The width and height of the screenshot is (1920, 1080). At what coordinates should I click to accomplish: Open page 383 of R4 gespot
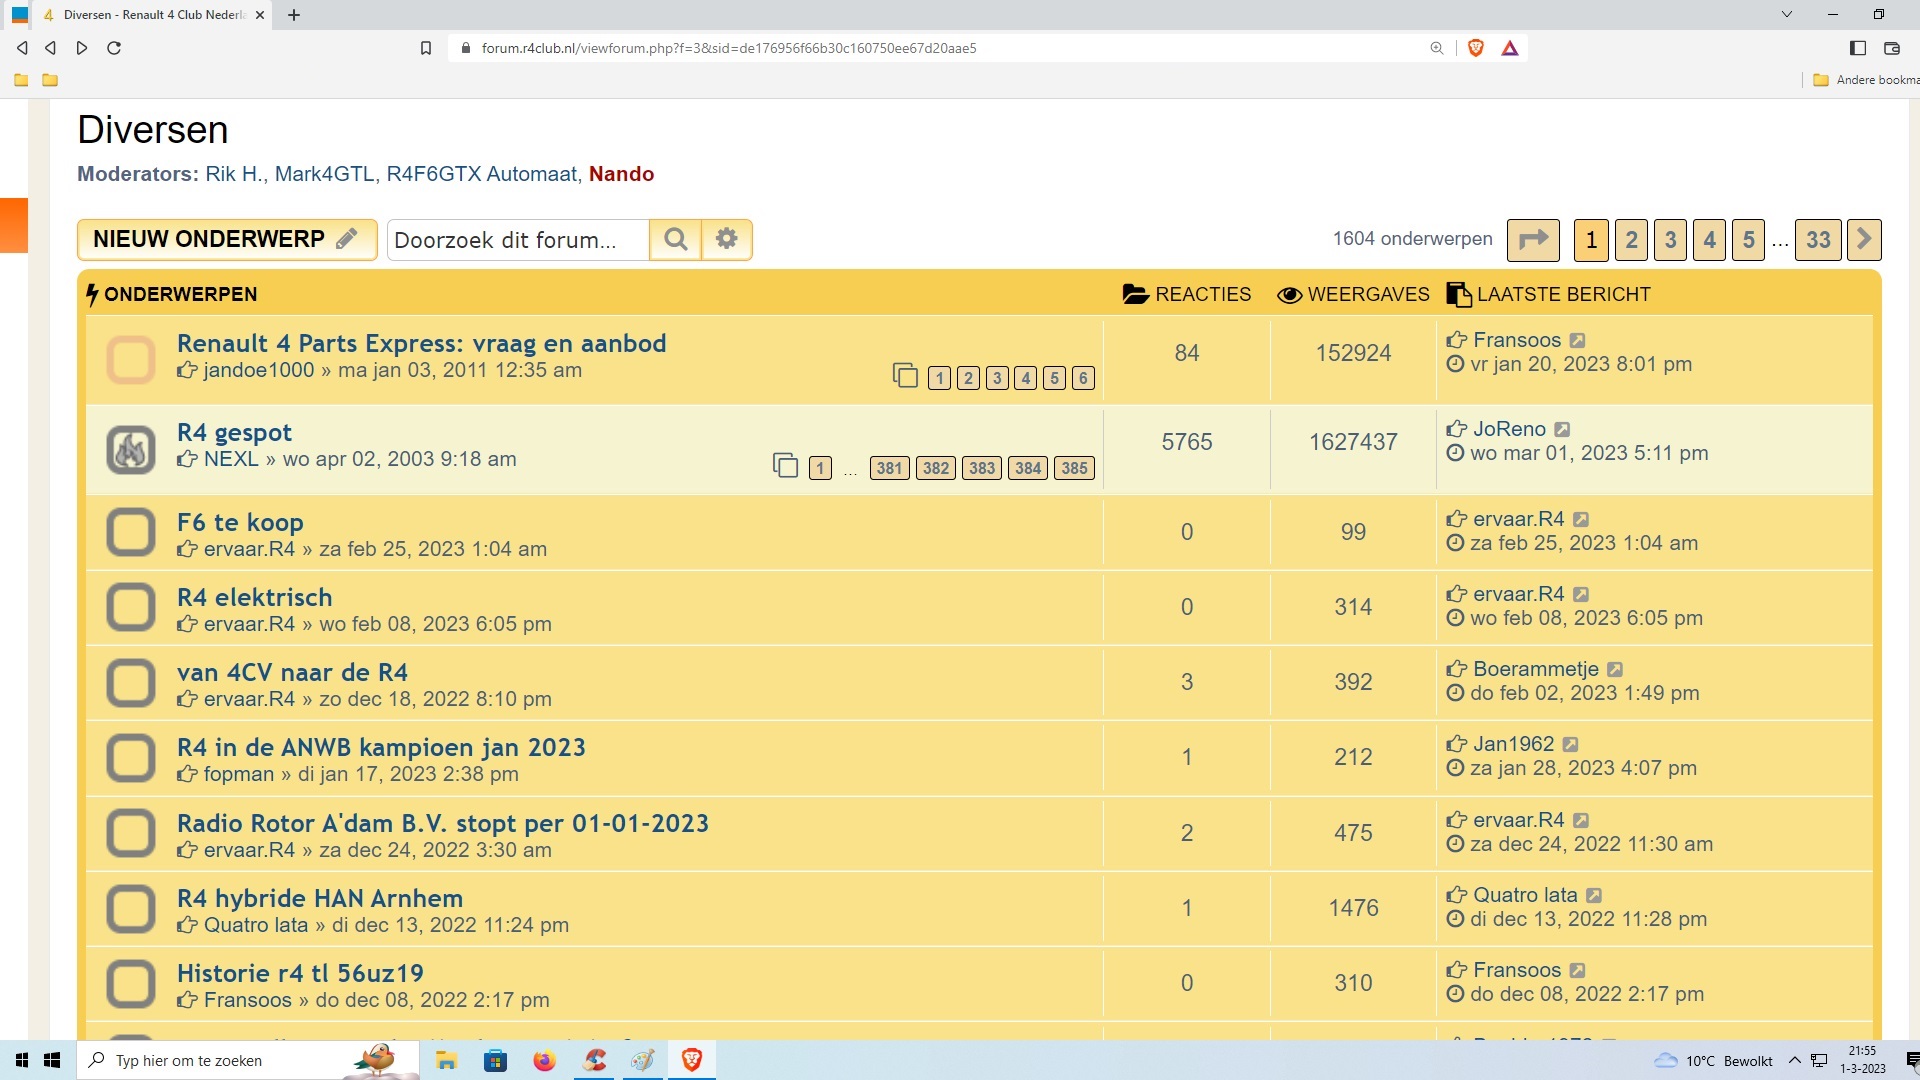982,468
